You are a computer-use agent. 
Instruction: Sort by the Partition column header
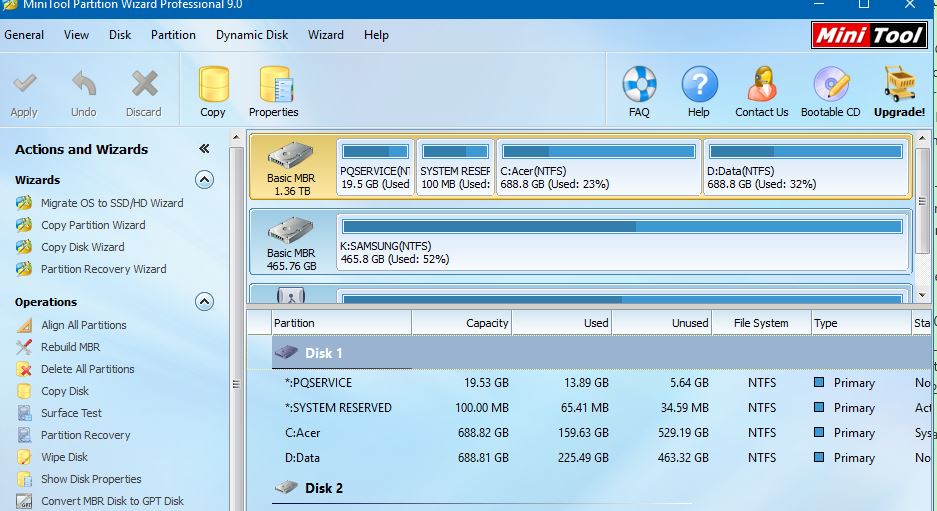click(341, 323)
